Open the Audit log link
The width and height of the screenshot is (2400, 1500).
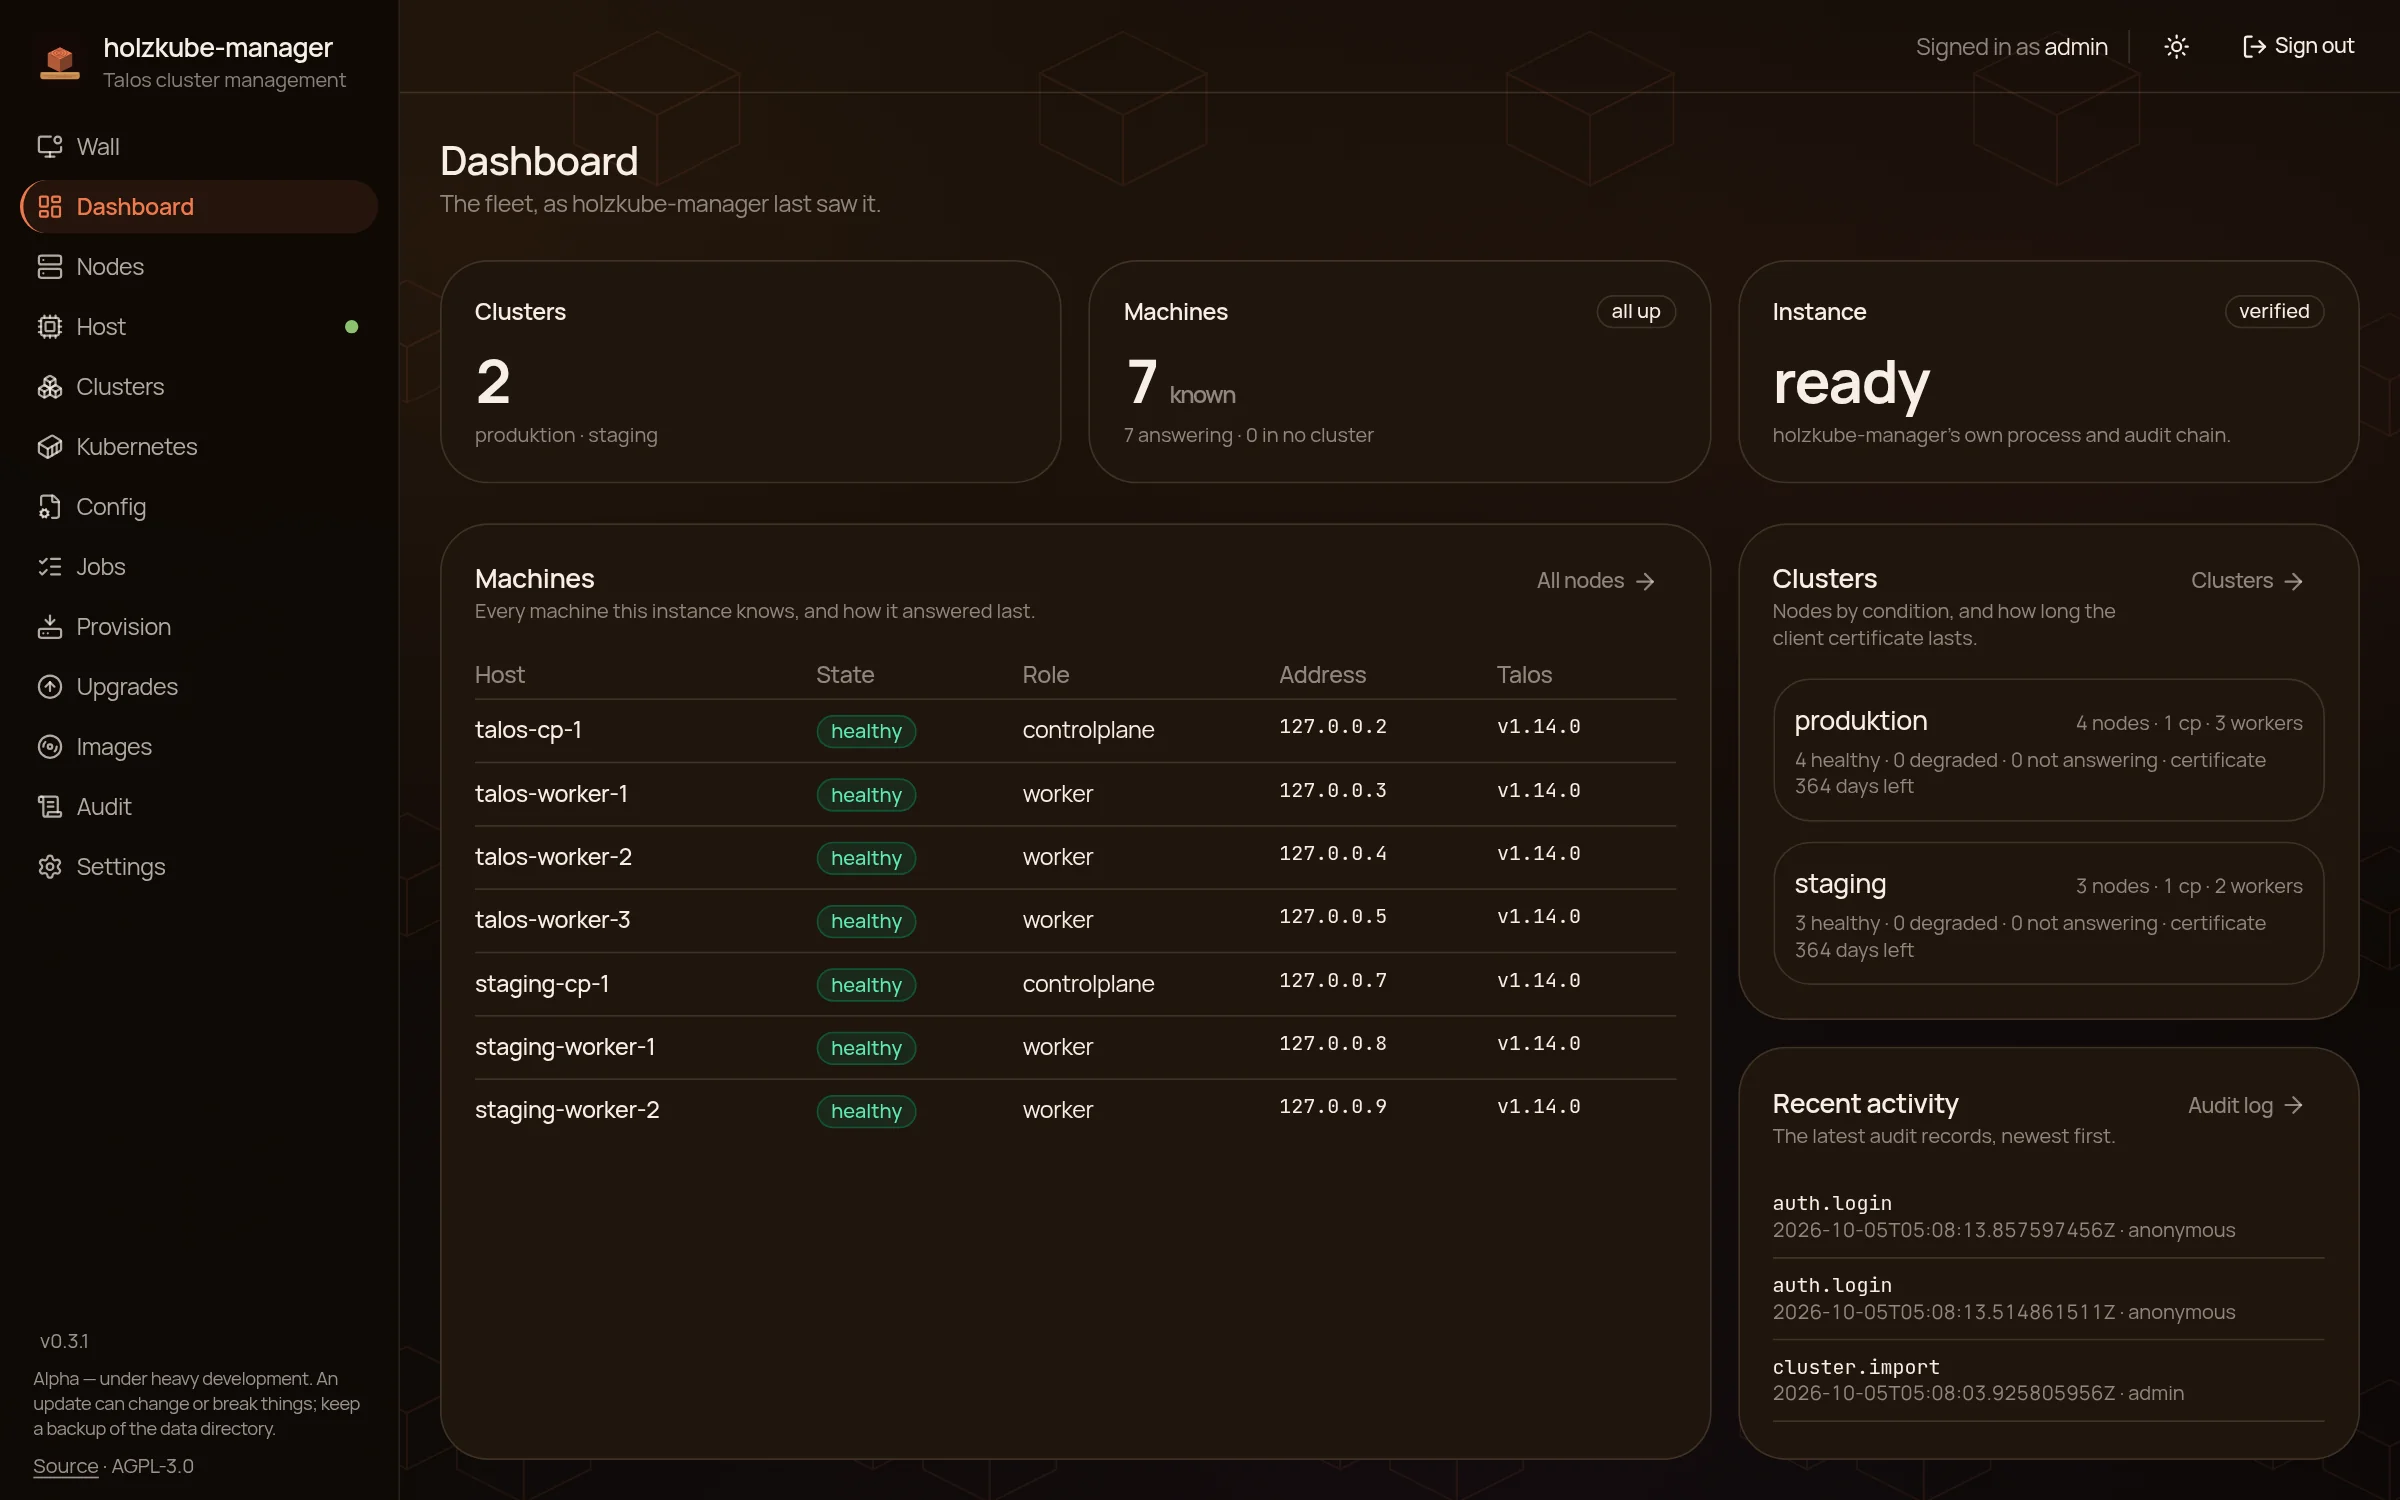[2245, 1105]
